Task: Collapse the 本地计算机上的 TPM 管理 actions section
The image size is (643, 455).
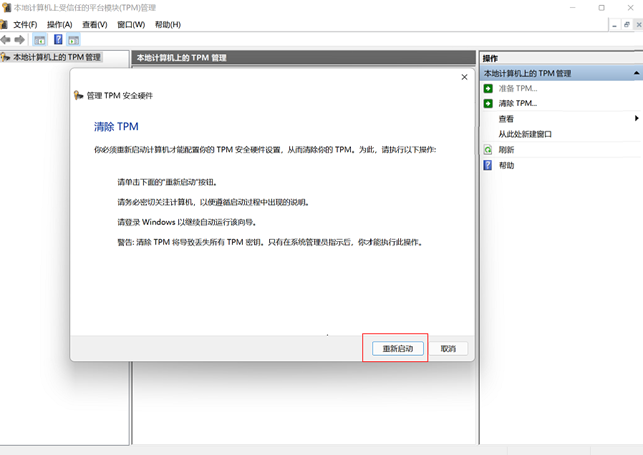Action: 636,73
